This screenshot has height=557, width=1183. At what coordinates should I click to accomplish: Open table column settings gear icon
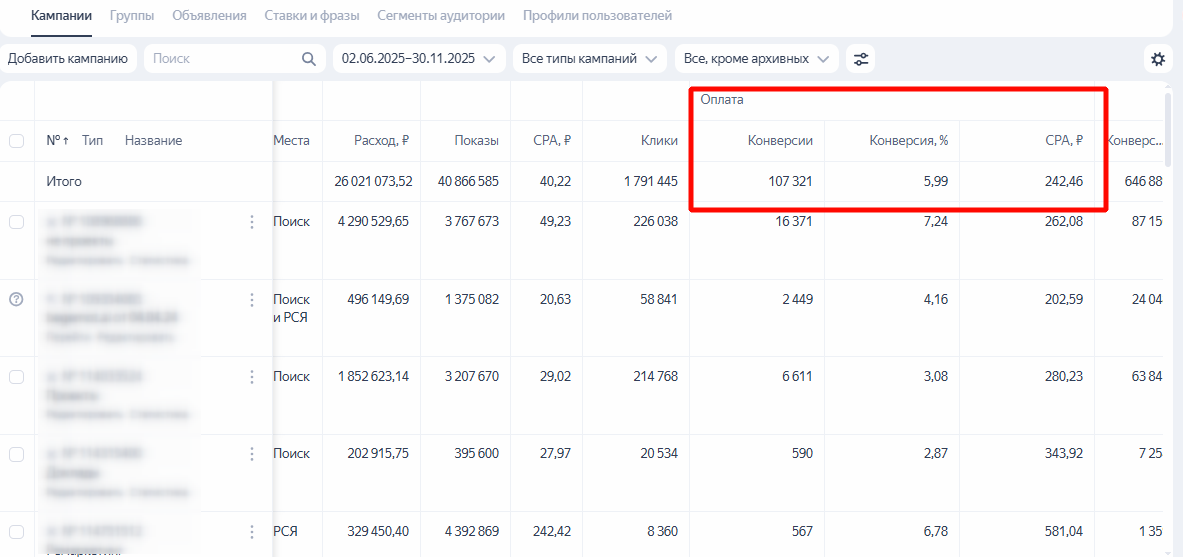tap(1158, 59)
